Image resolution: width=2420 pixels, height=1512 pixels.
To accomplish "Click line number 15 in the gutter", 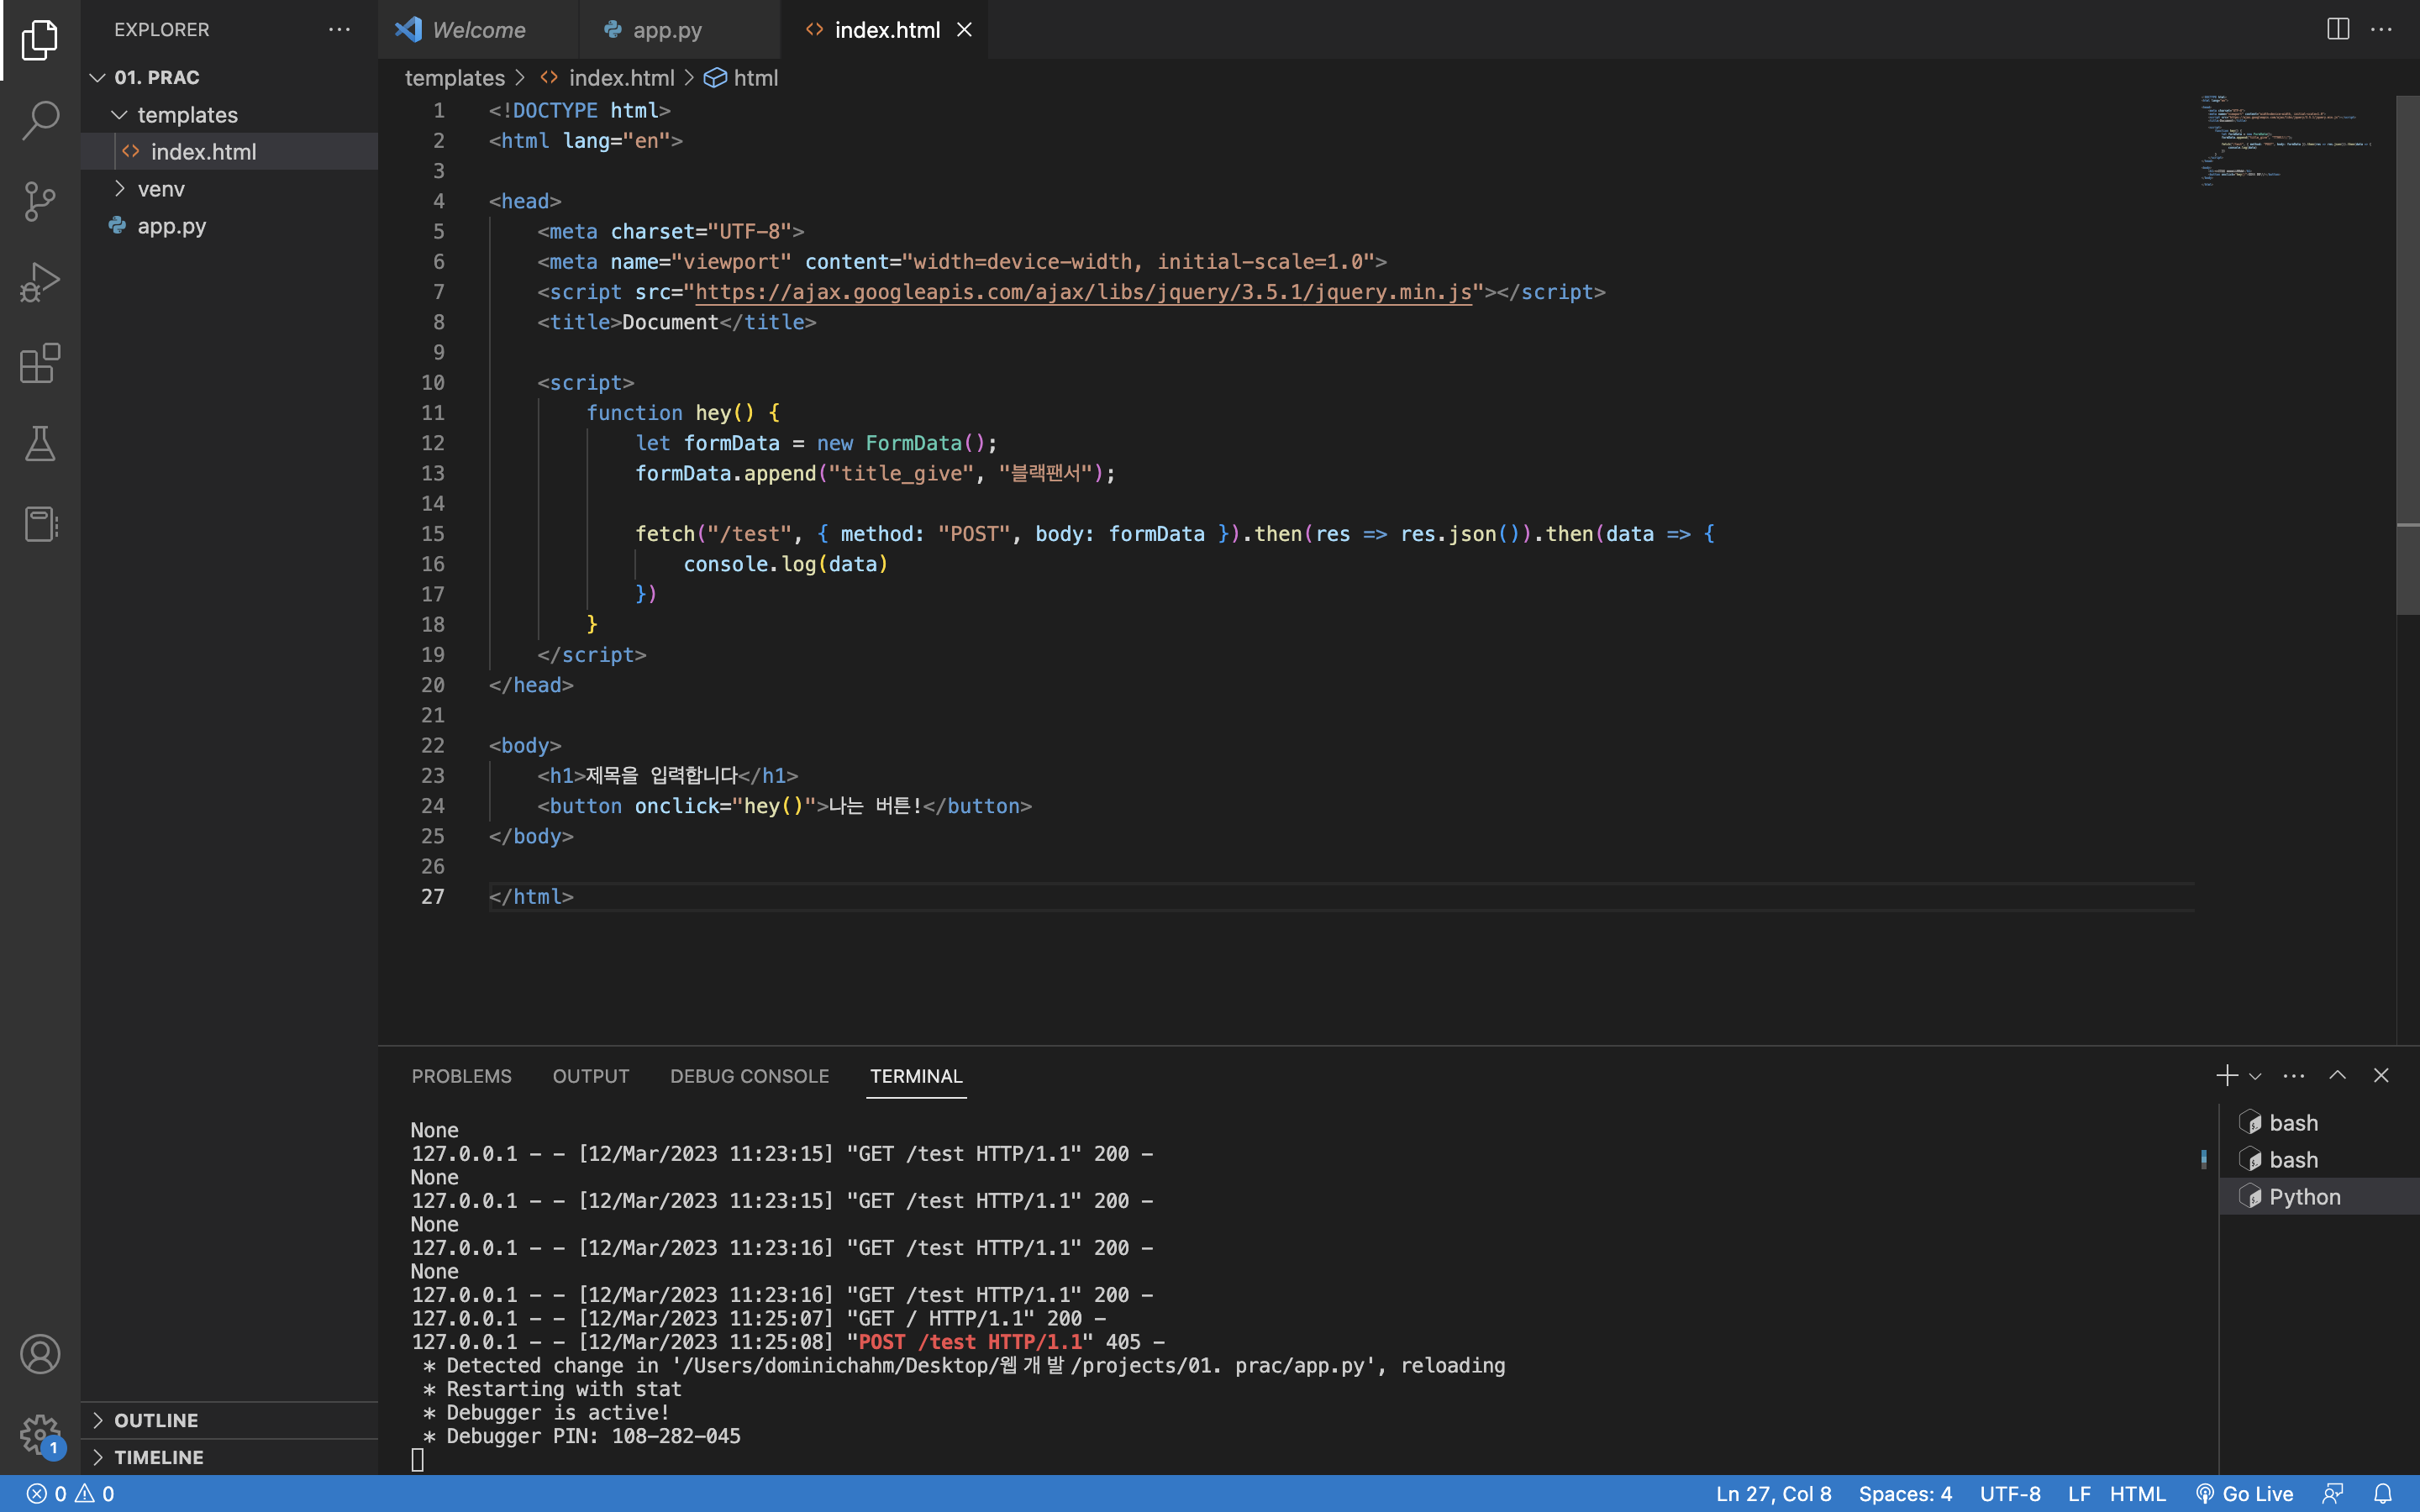I will (x=433, y=534).
